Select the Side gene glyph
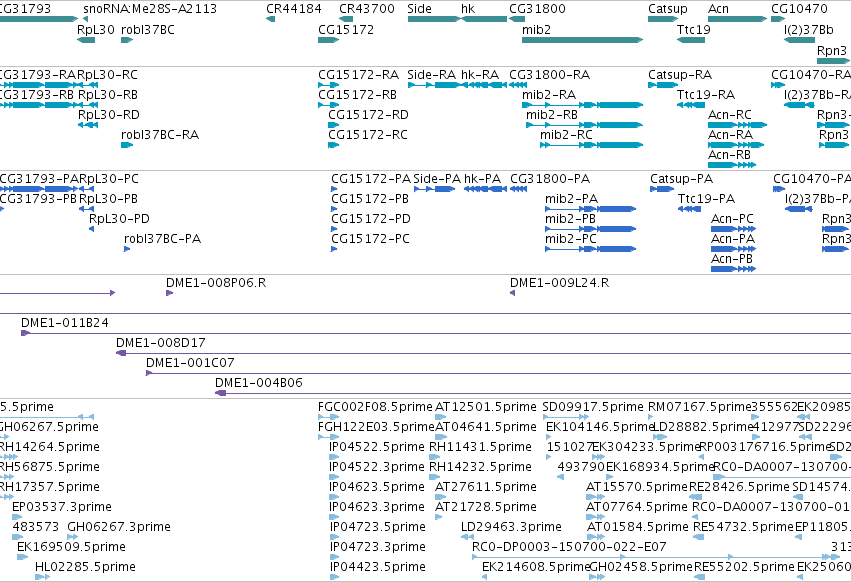851x582 pixels. 434,19
